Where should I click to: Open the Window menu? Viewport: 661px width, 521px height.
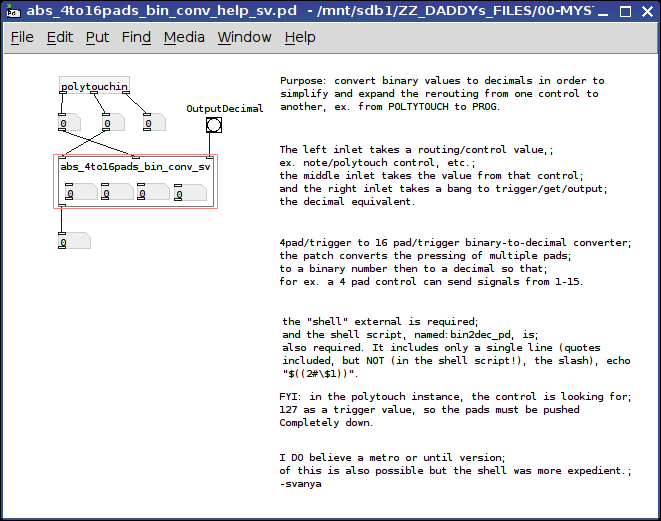pos(245,38)
